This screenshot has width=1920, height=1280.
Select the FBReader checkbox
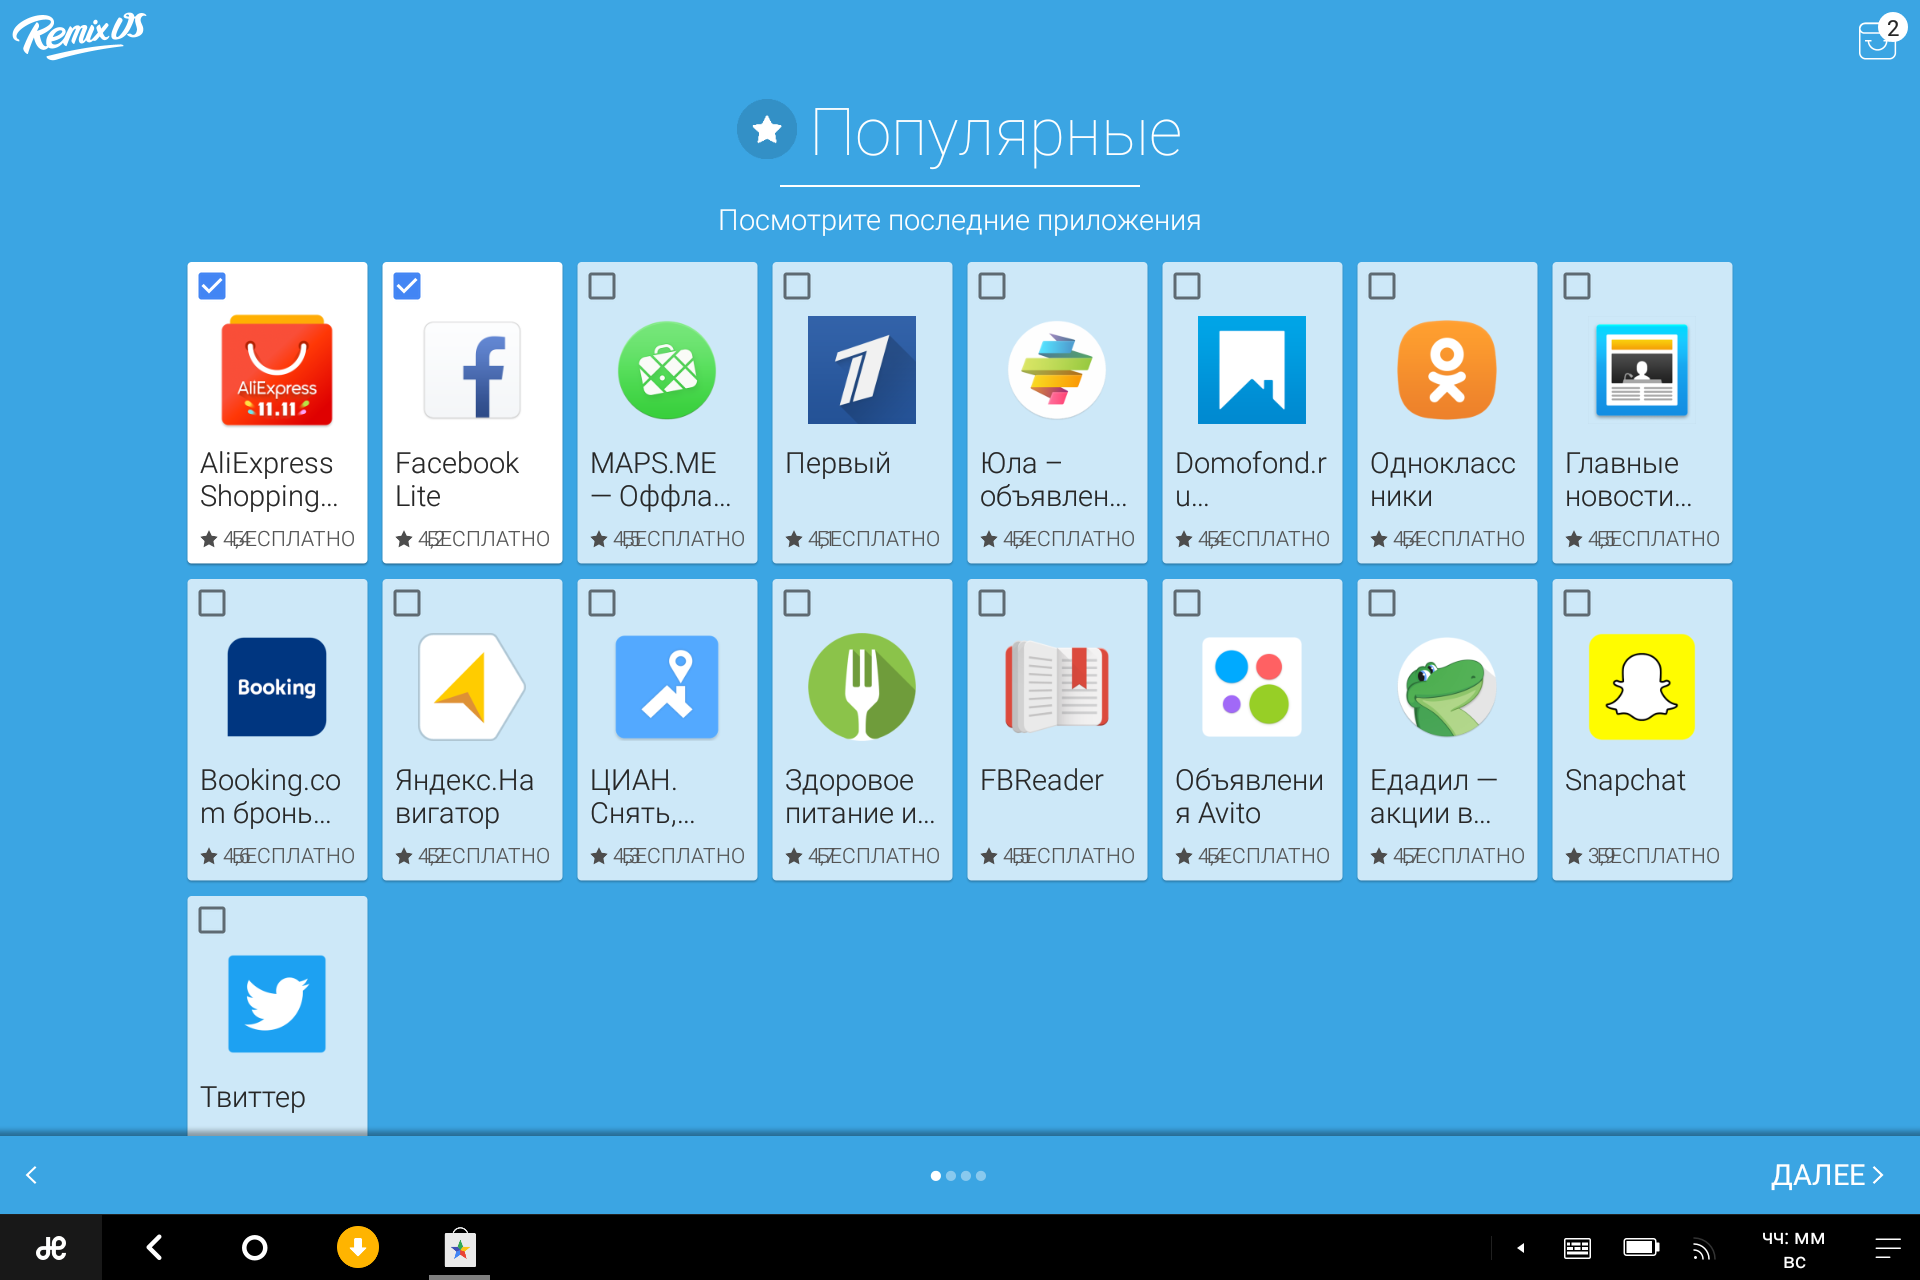[x=992, y=603]
